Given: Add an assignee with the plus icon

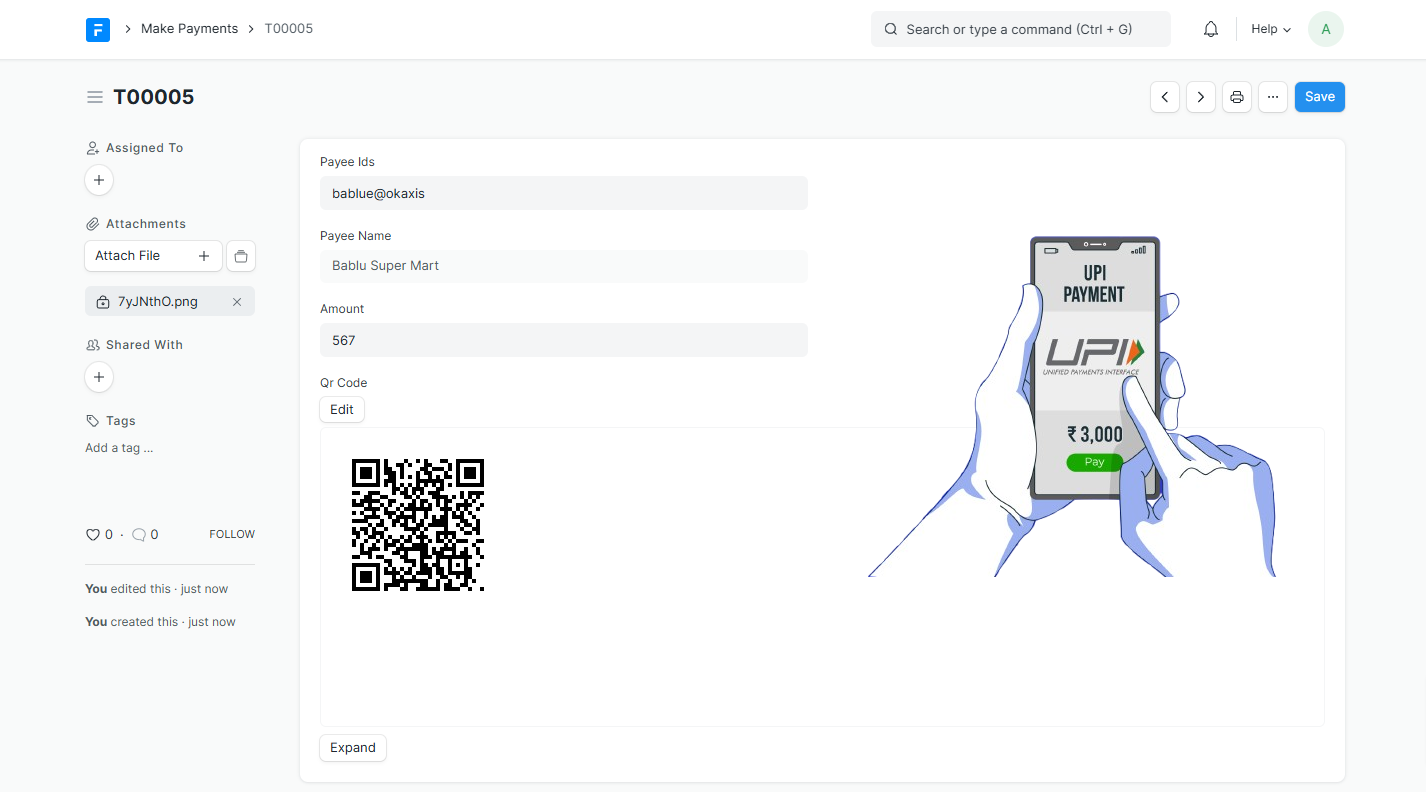Looking at the screenshot, I should point(98,180).
